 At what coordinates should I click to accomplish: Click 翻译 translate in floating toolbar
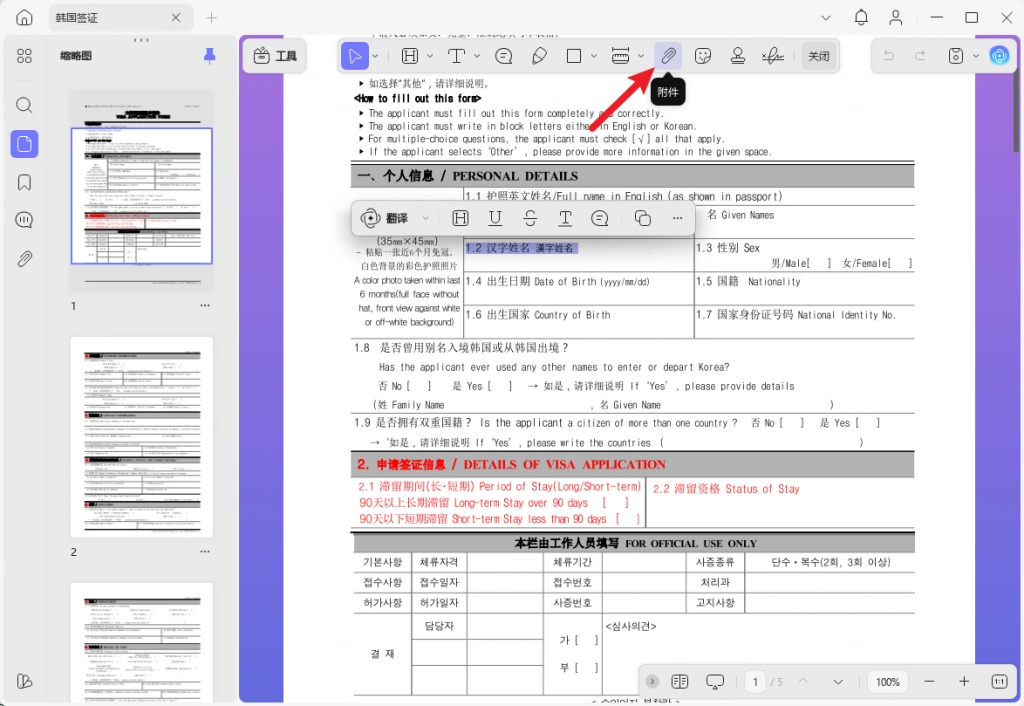tap(385, 218)
